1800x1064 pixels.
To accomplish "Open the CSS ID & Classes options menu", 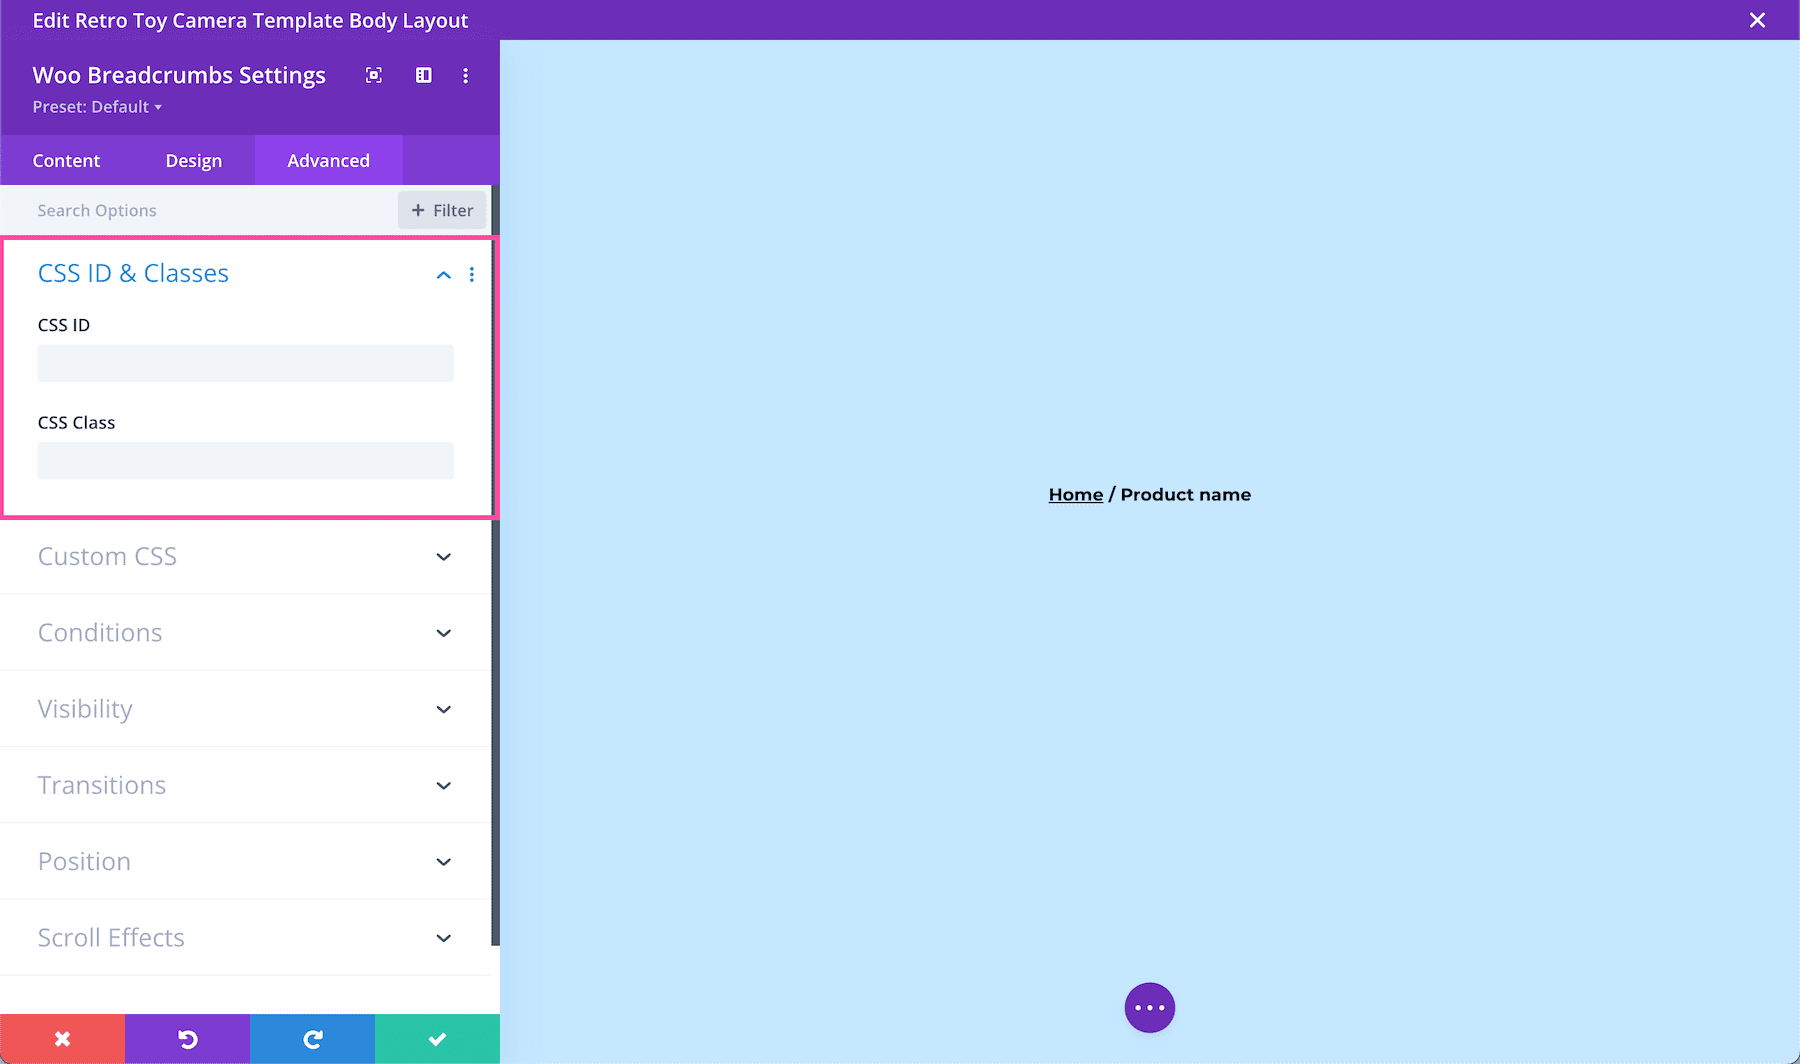I will pos(471,274).
